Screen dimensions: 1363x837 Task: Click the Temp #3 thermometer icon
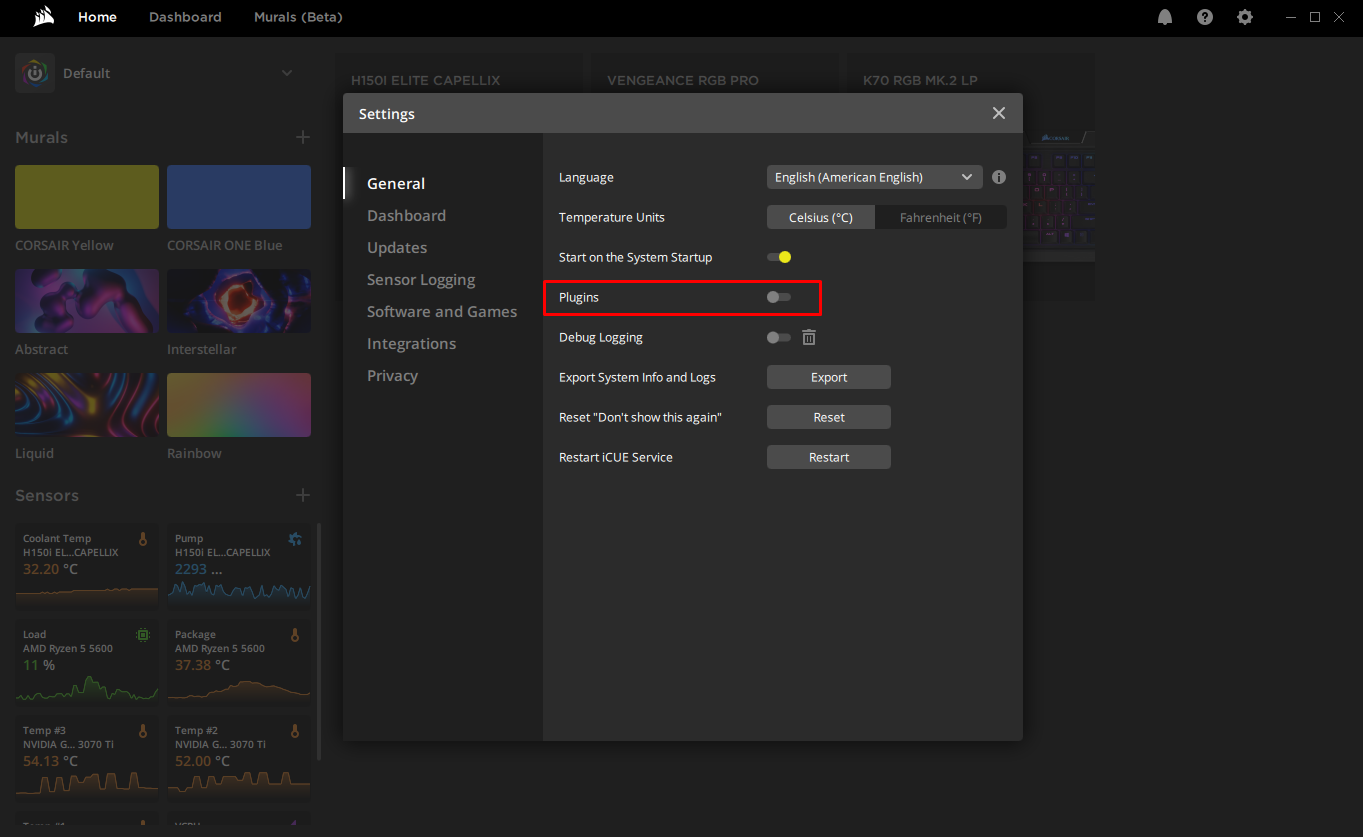point(143,731)
